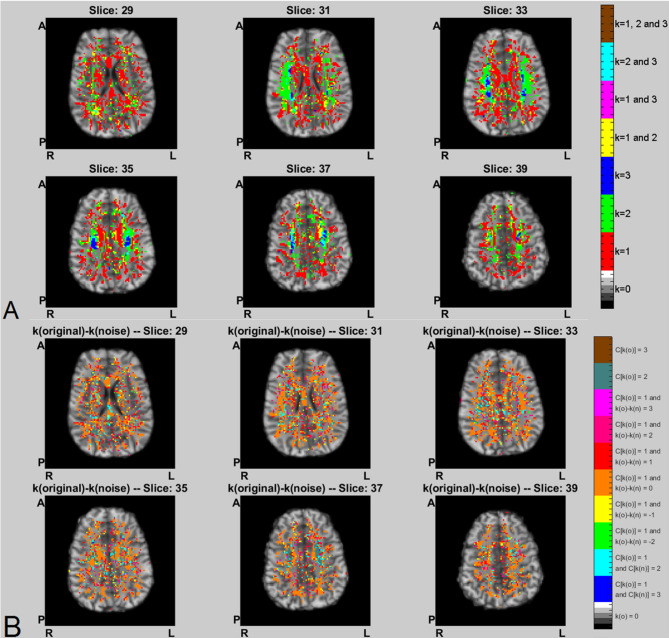Click the 'Slice: 31' title in panel A
Screen dimensions: 669x638
tap(308, 10)
